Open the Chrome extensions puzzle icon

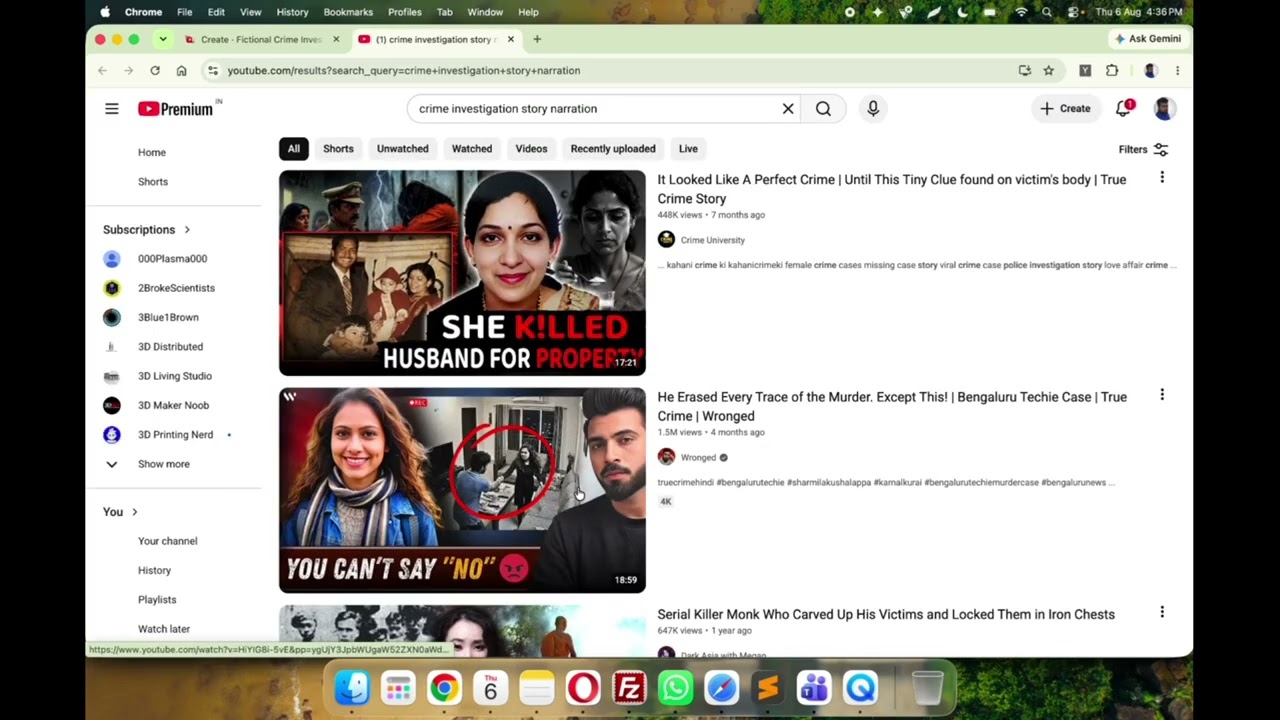1112,71
